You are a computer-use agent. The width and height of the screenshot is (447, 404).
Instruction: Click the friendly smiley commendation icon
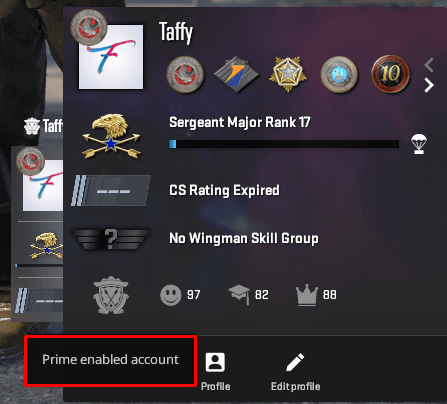click(x=171, y=295)
